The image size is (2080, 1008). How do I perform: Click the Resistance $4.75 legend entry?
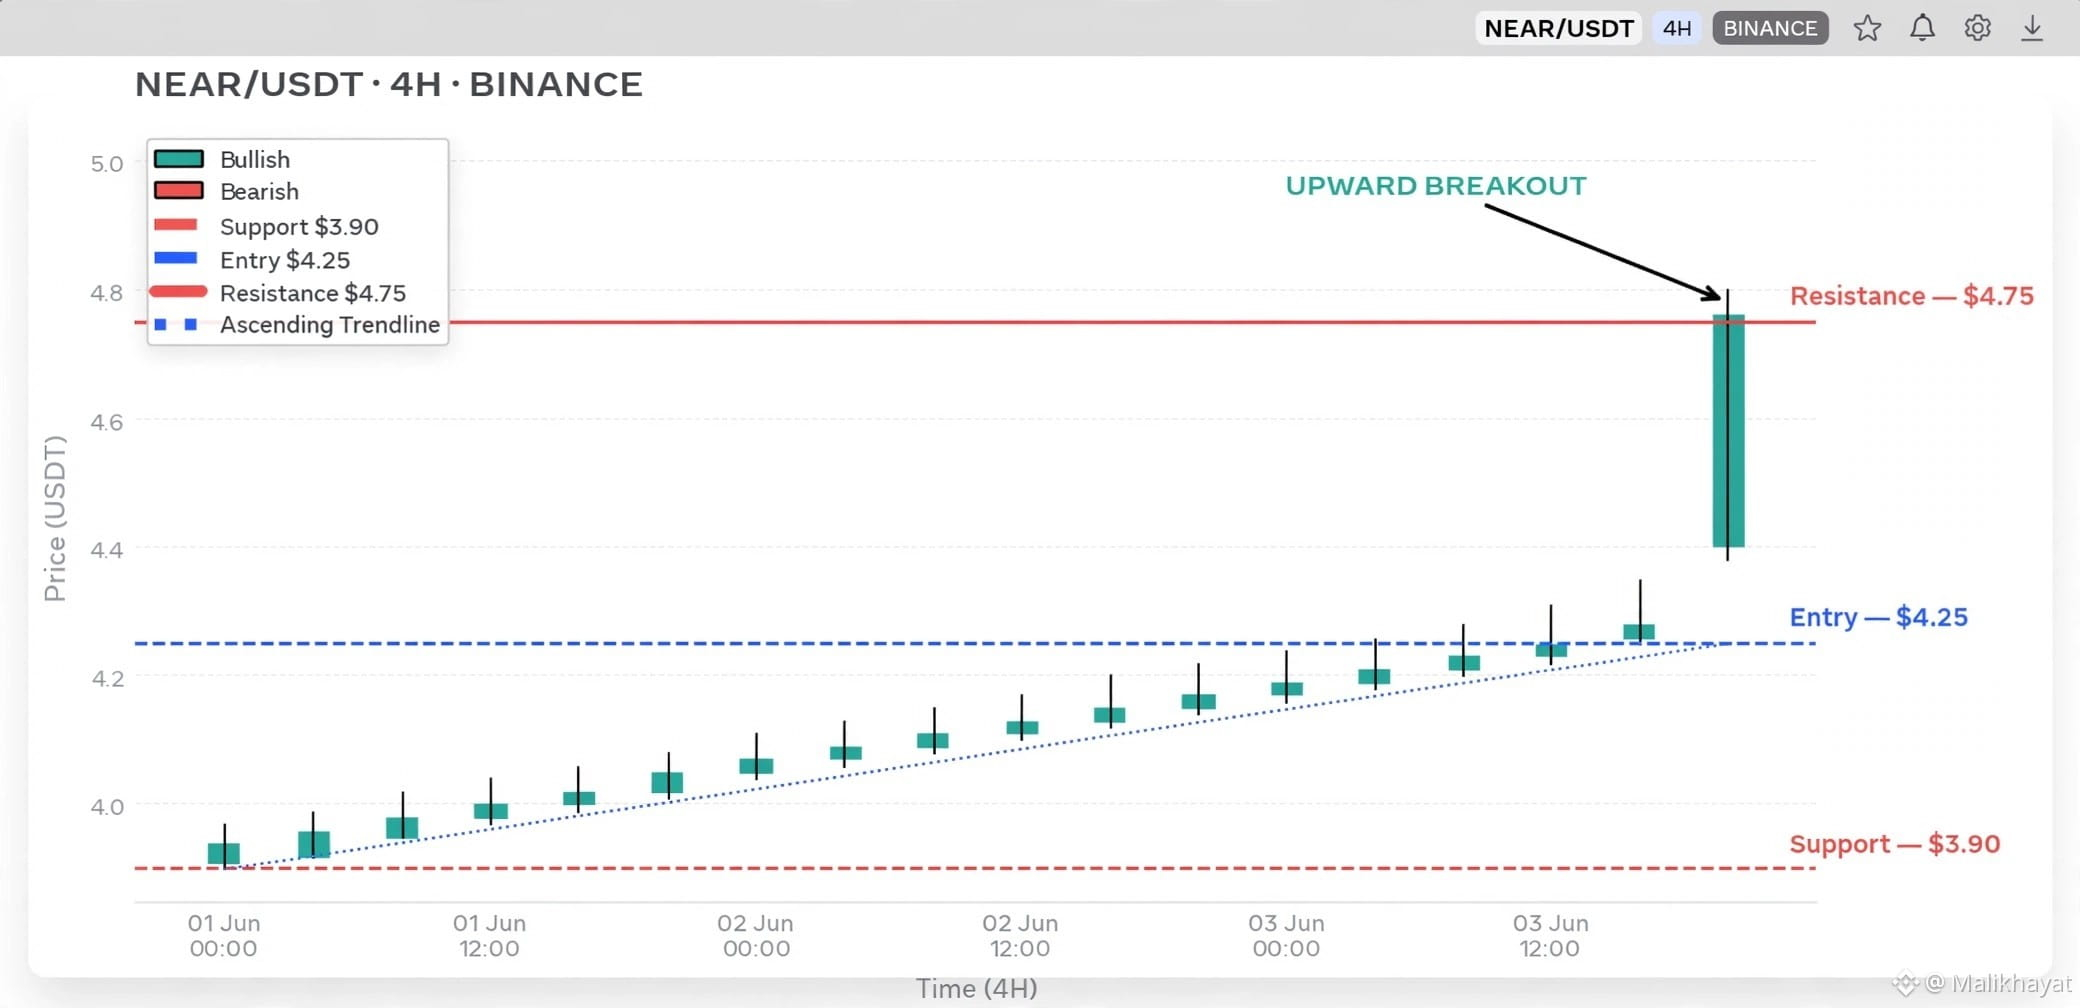[x=279, y=293]
